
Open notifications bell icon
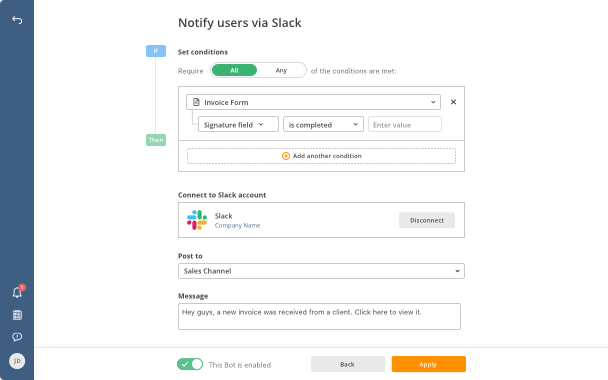[17, 292]
